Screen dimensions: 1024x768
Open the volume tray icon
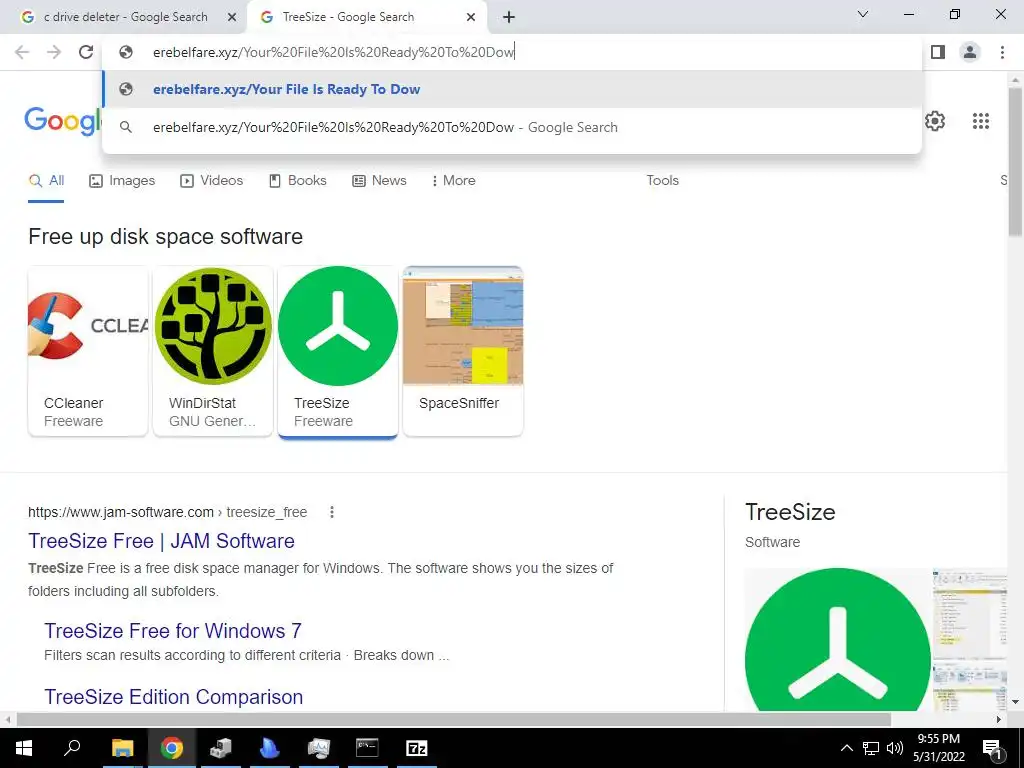(895, 748)
